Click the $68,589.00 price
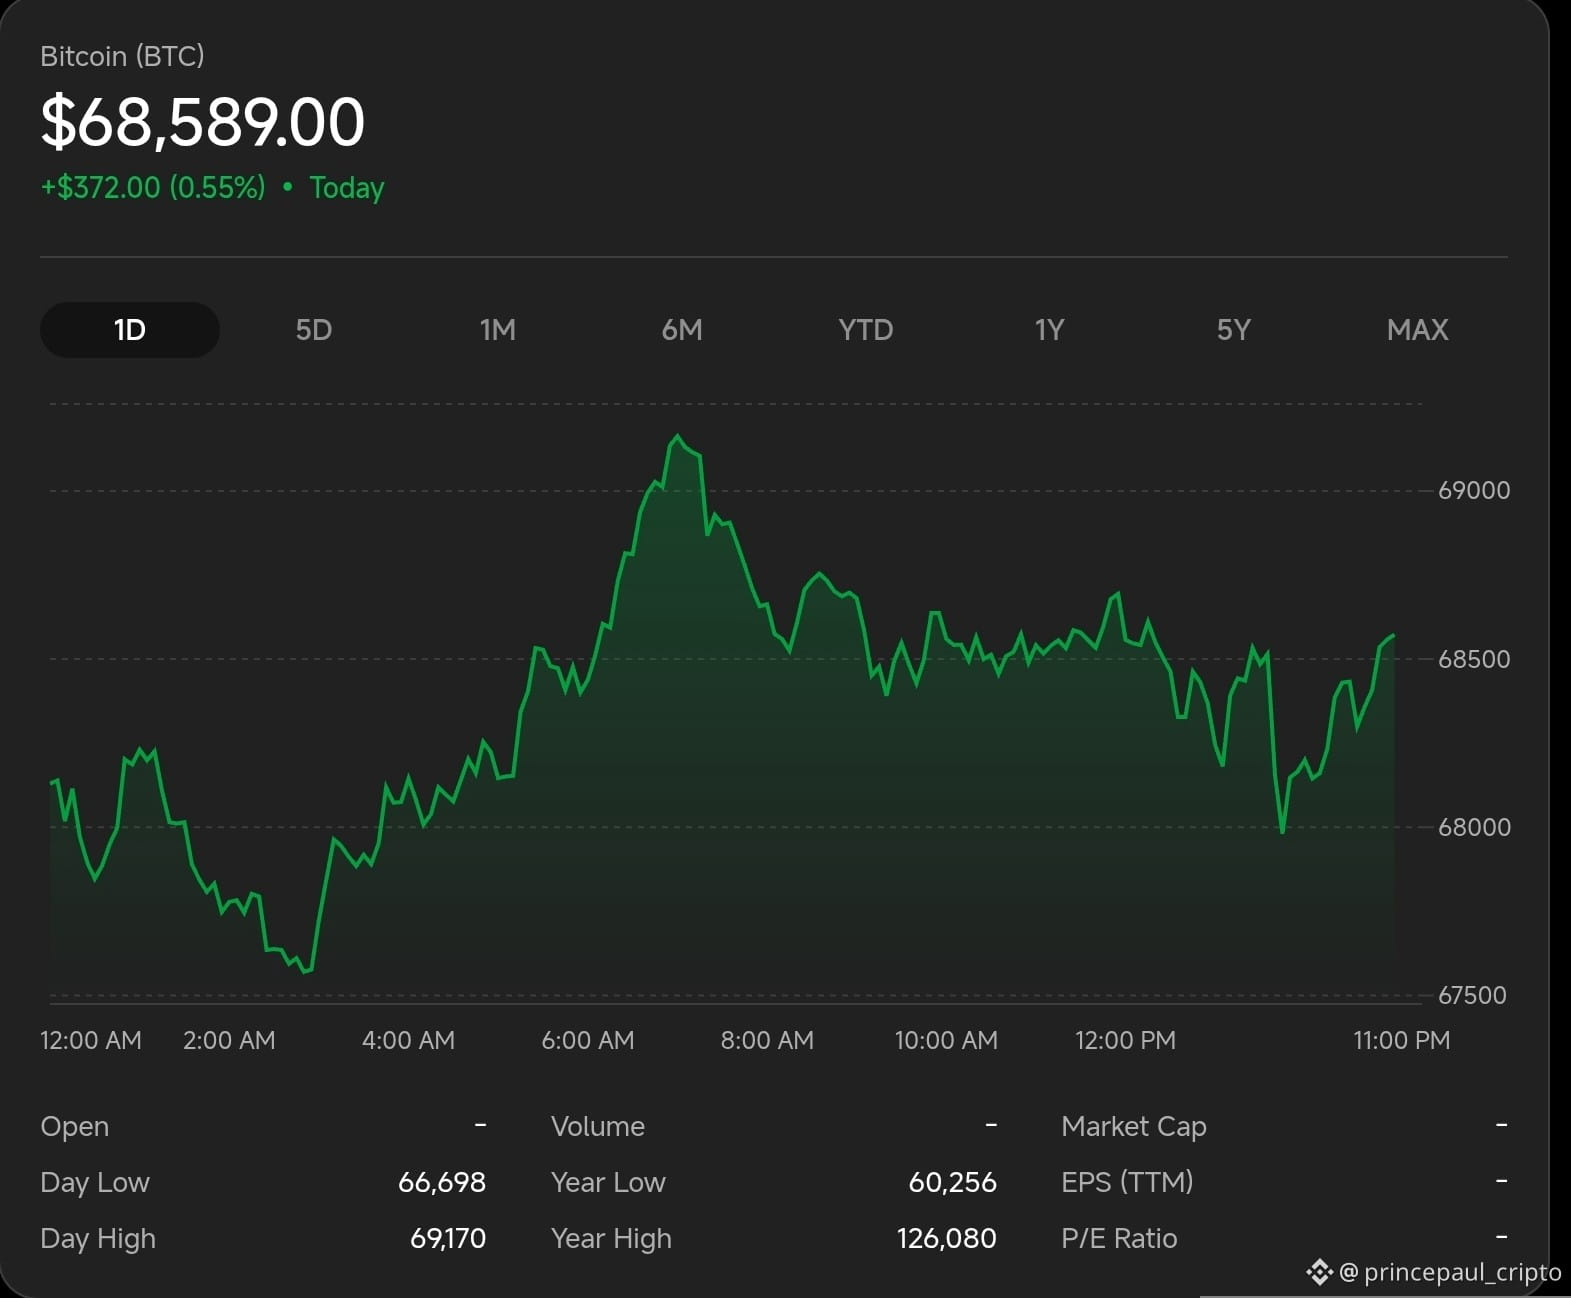Screen dimensions: 1571x1298 point(202,122)
